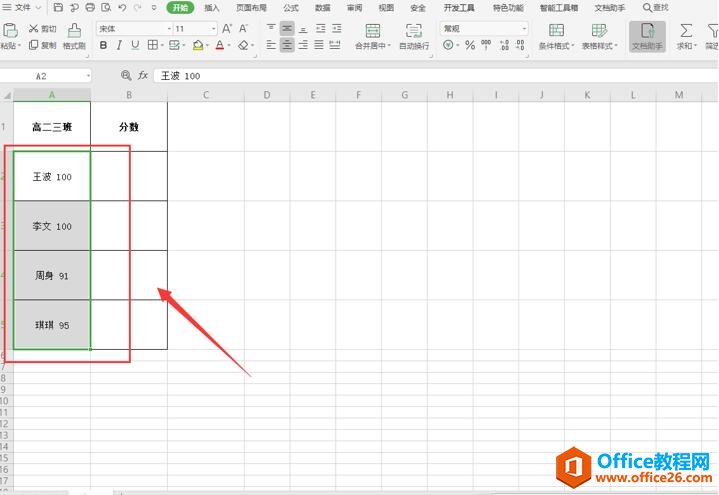Switch to the Developer Tools (开发工具) tab
719x495 pixels.
pyautogui.click(x=459, y=8)
